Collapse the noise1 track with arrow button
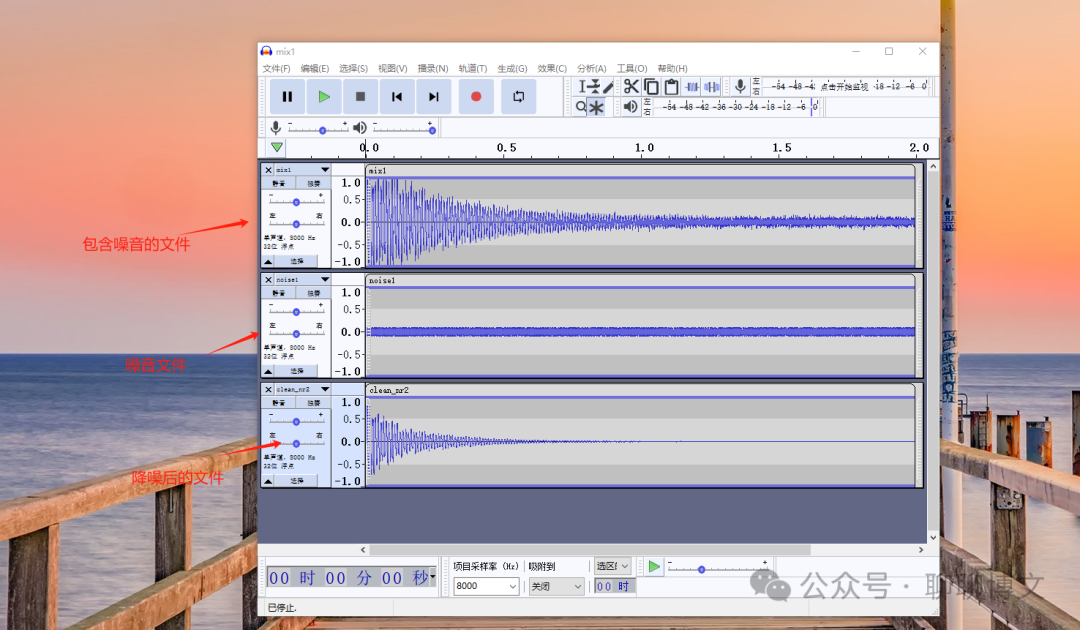 [268, 370]
